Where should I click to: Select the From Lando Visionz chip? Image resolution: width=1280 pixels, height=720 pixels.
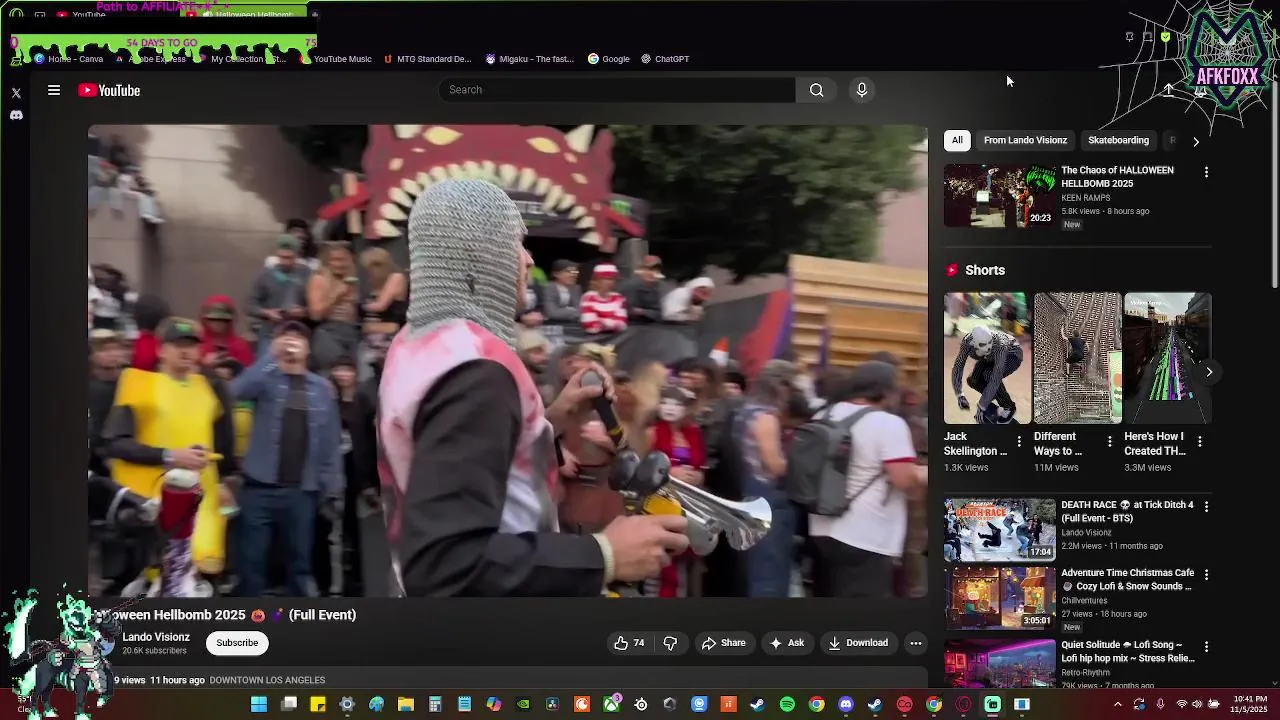pos(1025,140)
